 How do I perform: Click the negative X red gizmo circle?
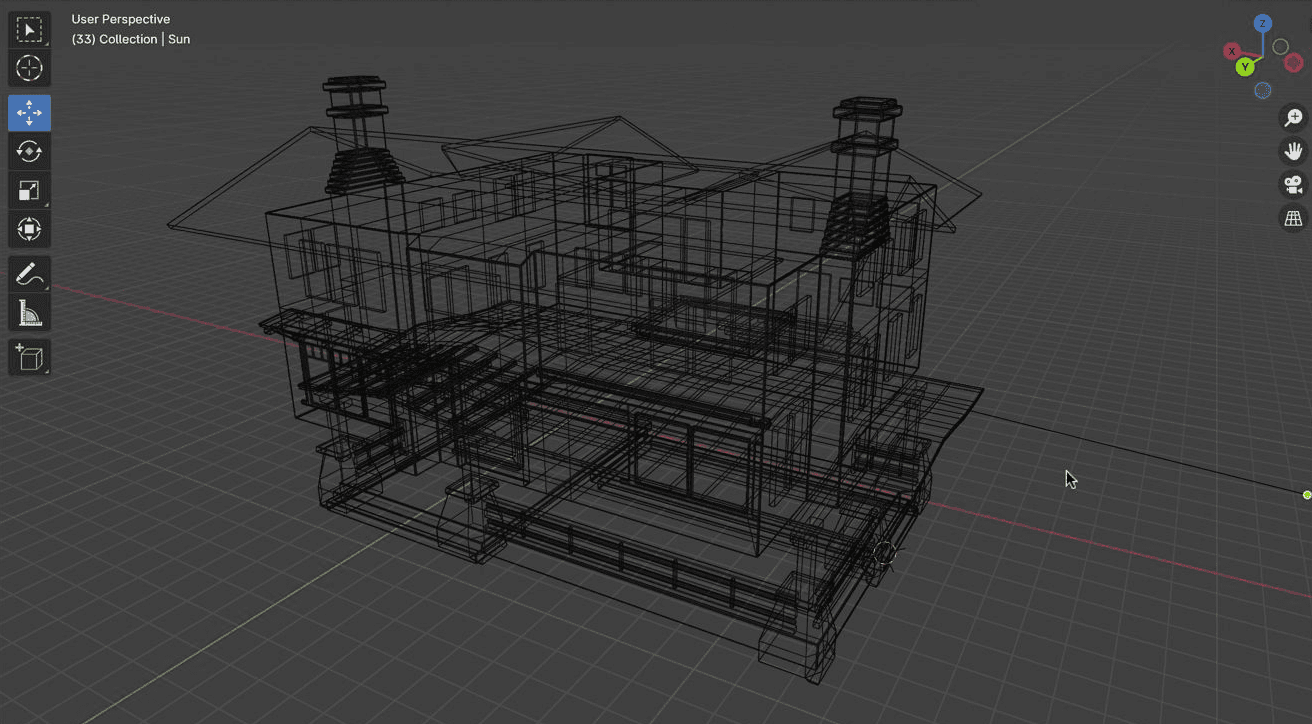tap(1293, 62)
